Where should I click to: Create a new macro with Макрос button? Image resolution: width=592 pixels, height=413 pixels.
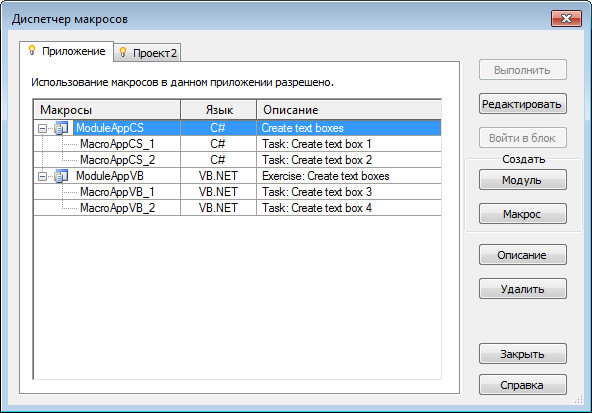tap(523, 214)
